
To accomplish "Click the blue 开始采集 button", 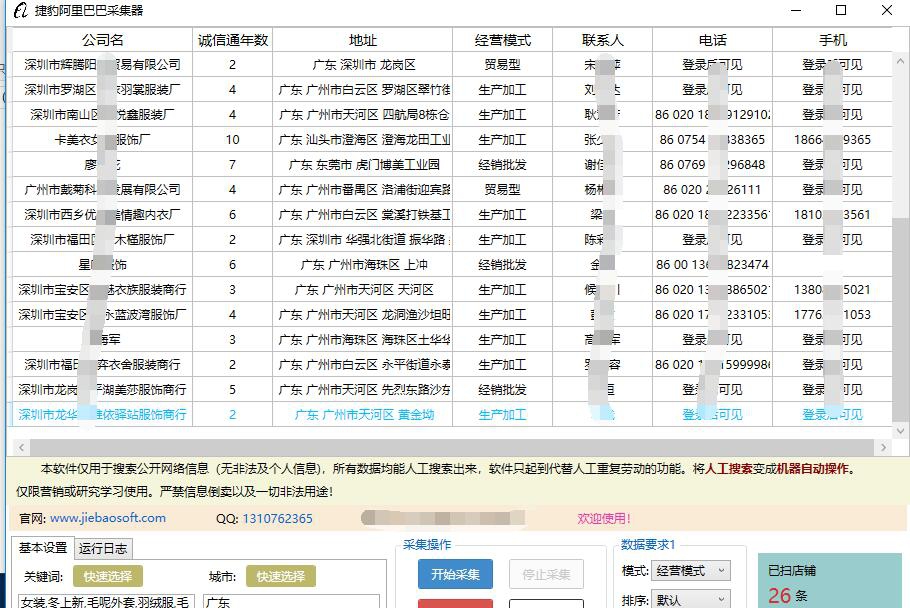I will click(455, 574).
